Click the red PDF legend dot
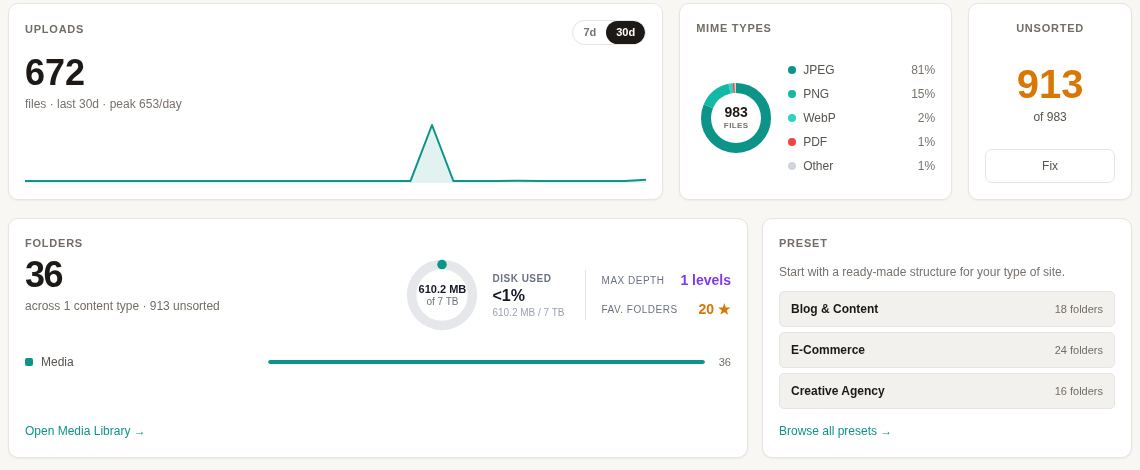The width and height of the screenshot is (1140, 470). tap(792, 142)
